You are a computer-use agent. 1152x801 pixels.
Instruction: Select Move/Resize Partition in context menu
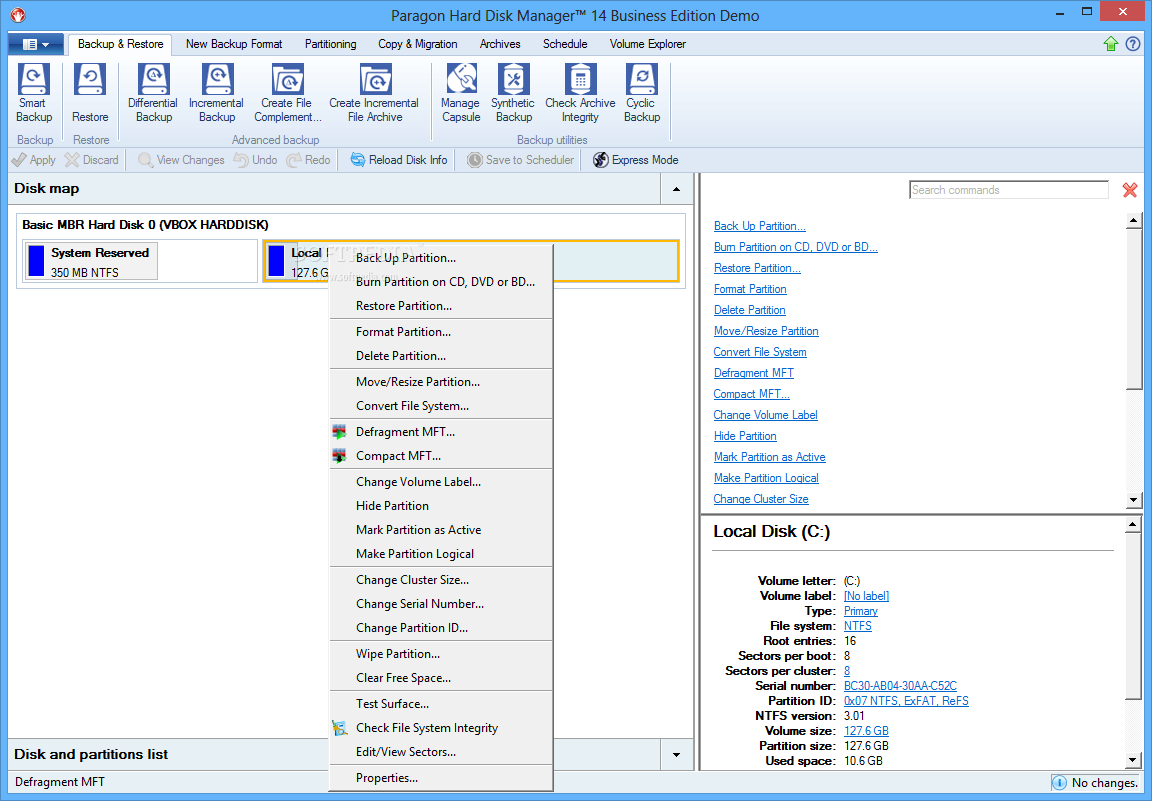pos(441,382)
